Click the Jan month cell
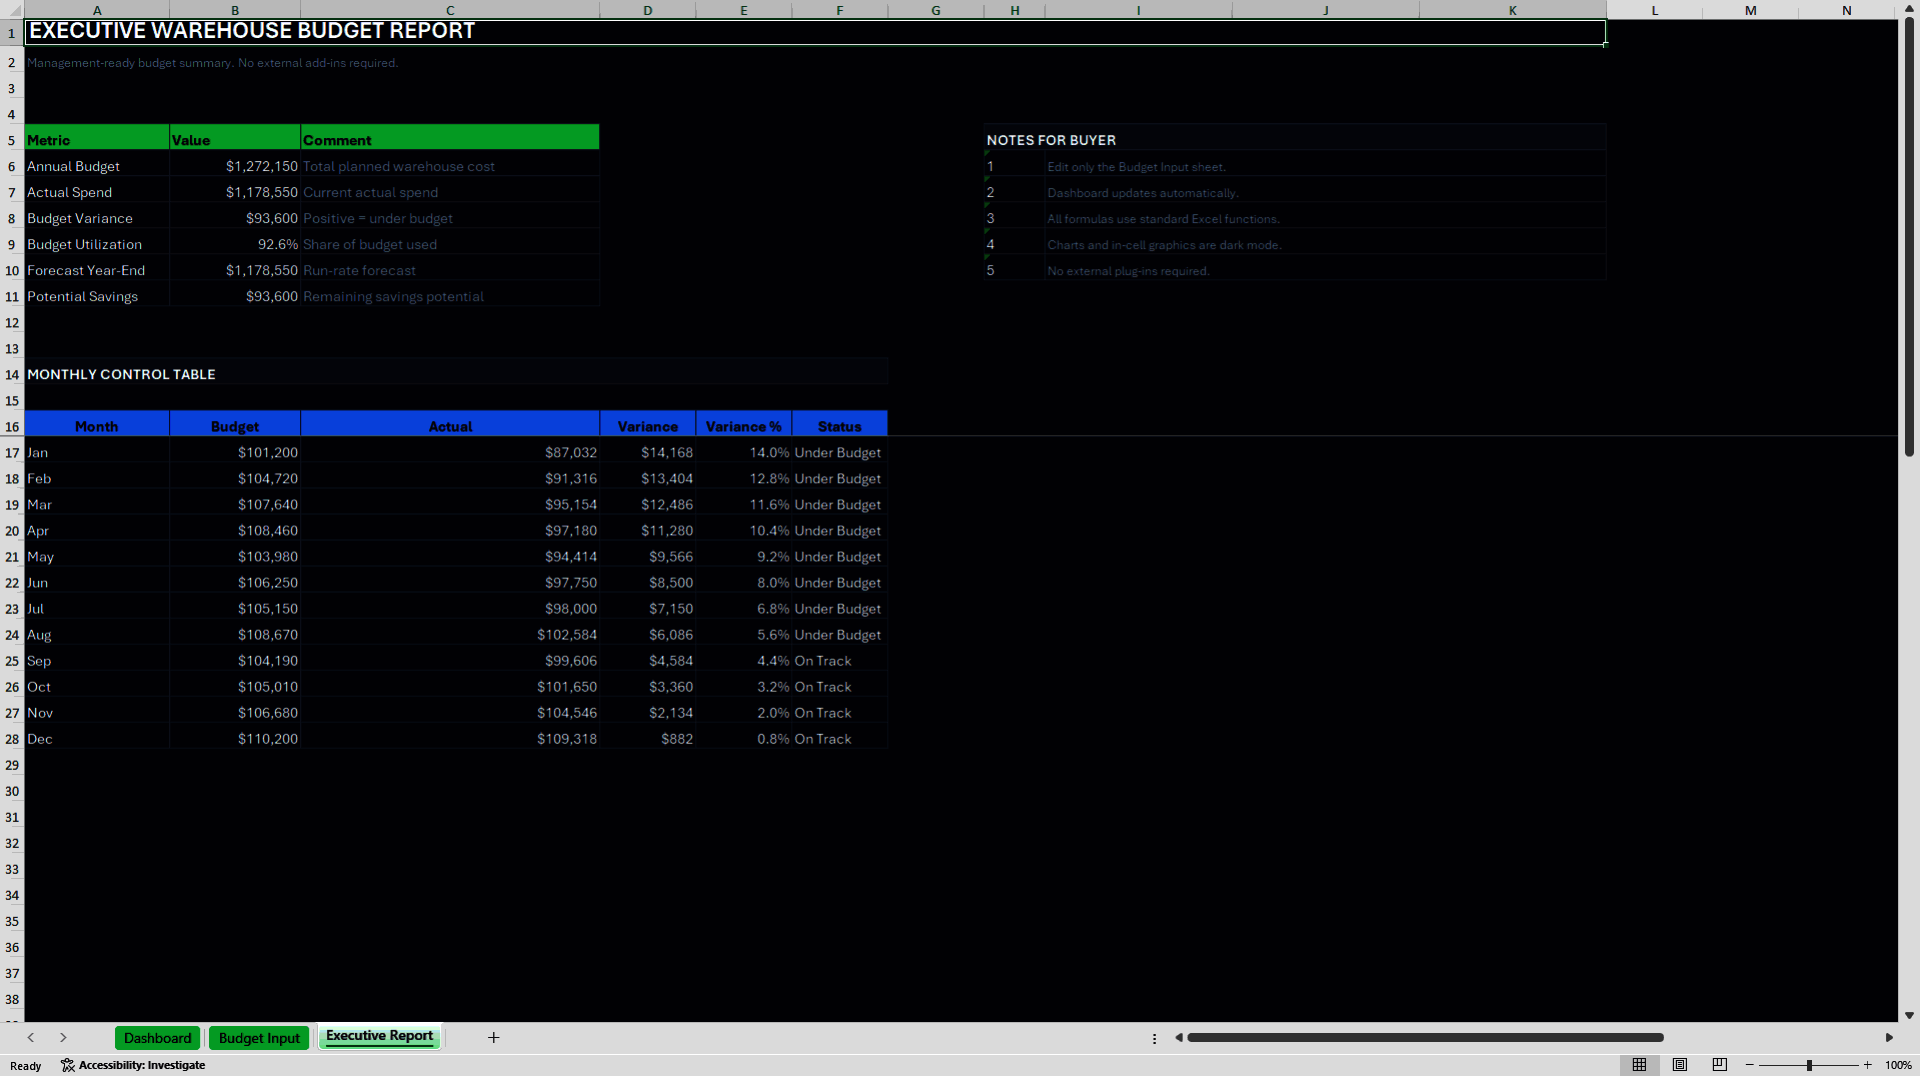 coord(97,452)
